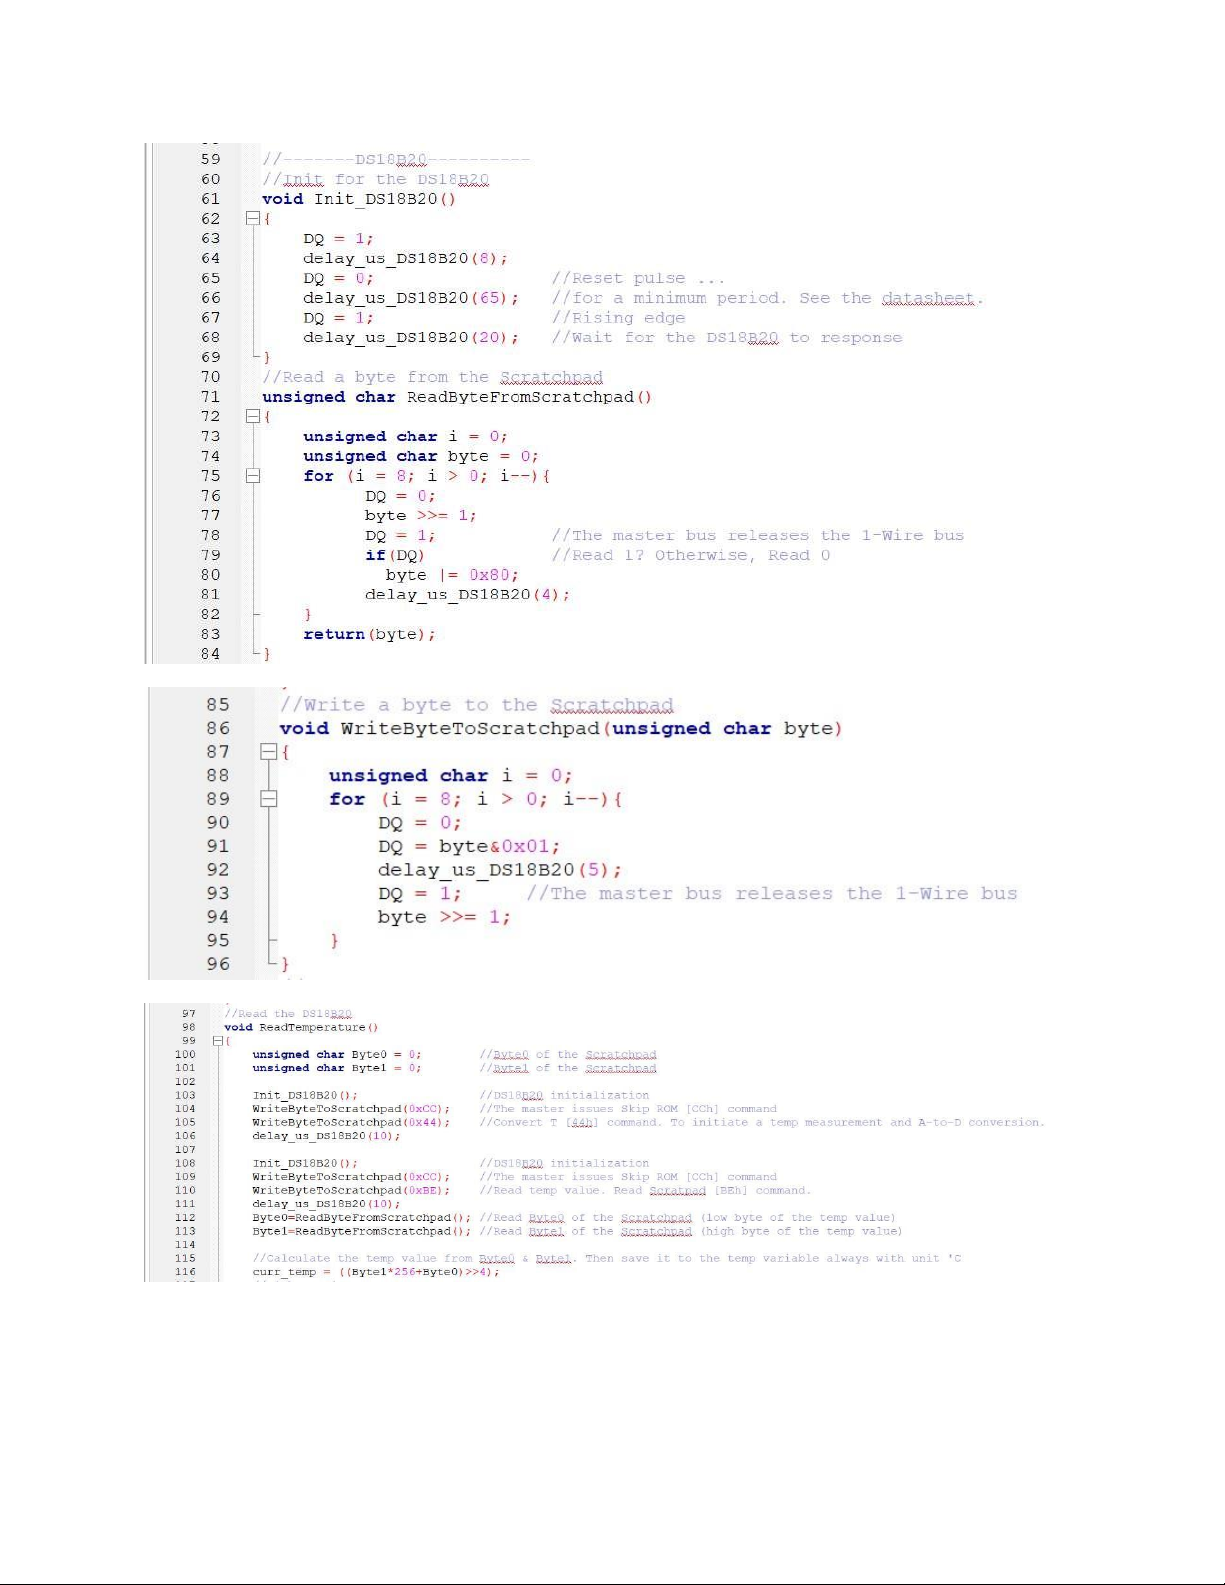
Task: Collapse the WriteByteToScratchpad fold marker at line 87
Action: tap(268, 752)
